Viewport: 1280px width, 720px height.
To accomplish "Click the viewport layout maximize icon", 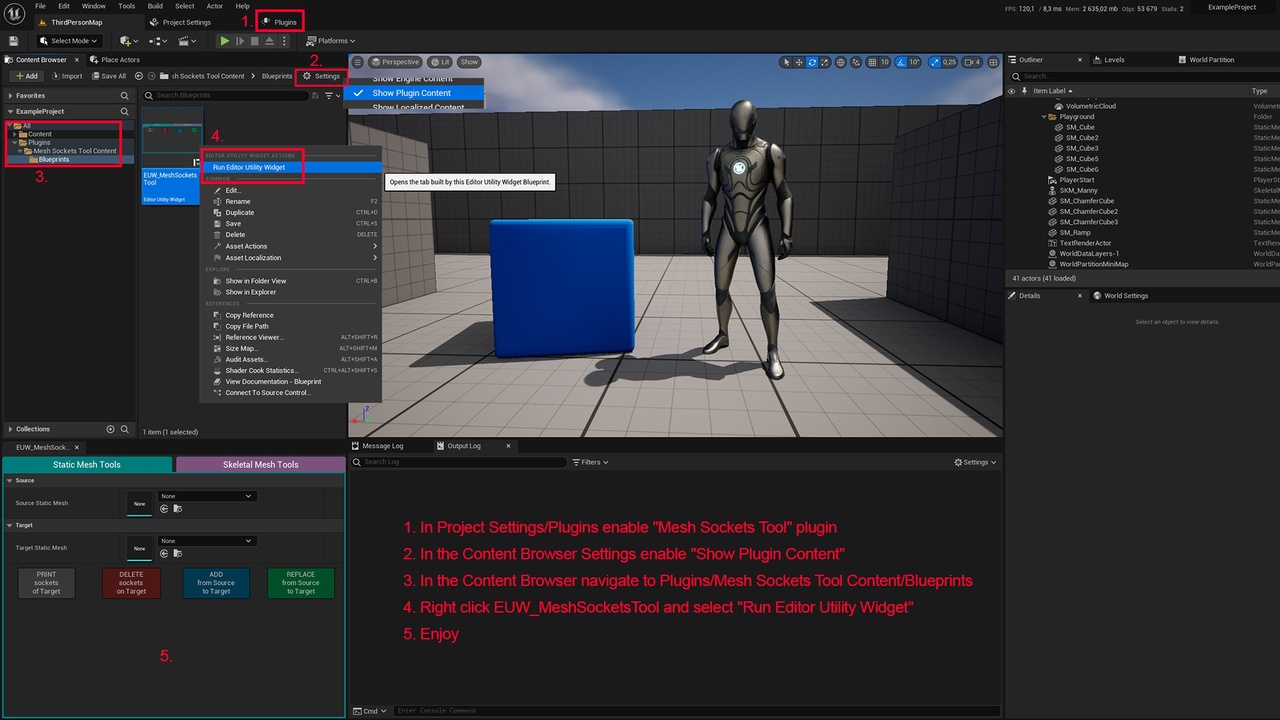I will click(993, 62).
